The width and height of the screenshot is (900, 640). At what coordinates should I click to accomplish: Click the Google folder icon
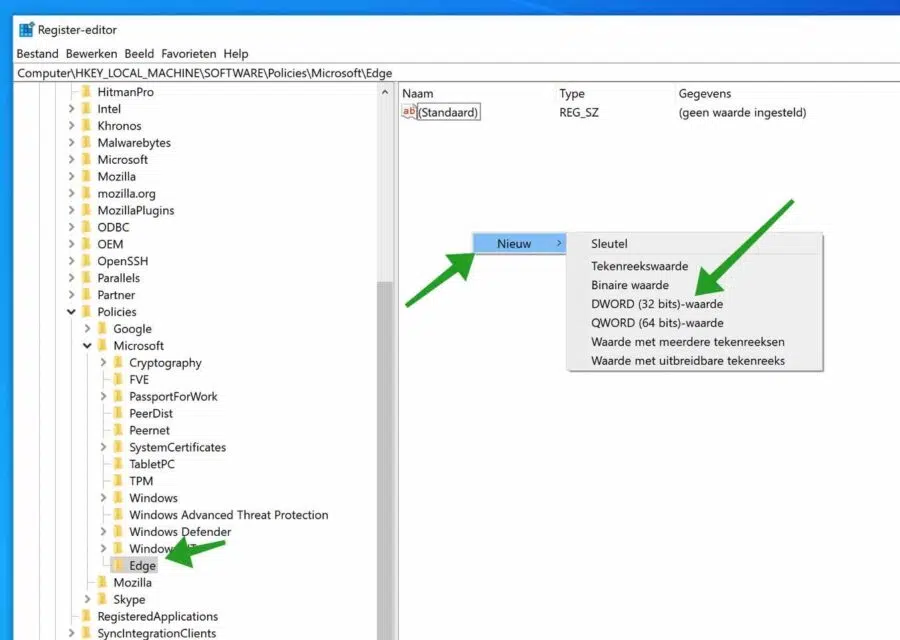[x=103, y=329]
